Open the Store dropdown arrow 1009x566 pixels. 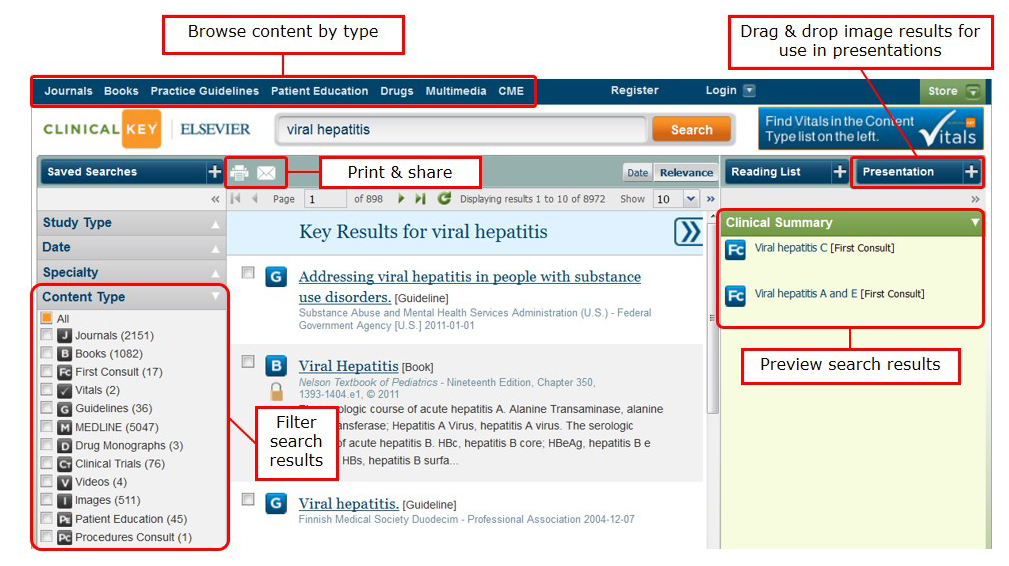coord(973,91)
